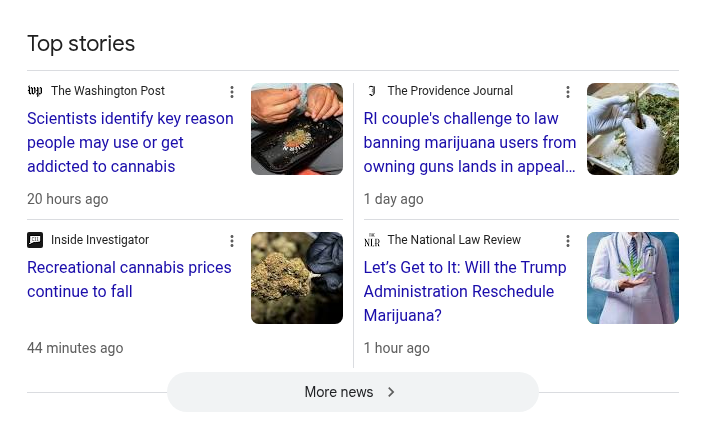
Task: Open options menu for Washington Post story
Action: (x=232, y=92)
